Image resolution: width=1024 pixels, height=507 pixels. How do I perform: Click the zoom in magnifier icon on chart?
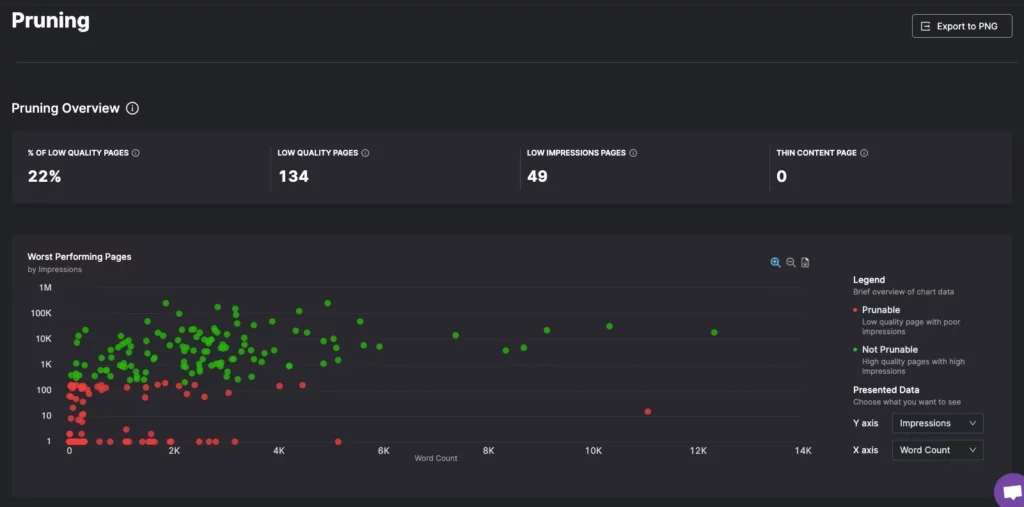coord(775,262)
